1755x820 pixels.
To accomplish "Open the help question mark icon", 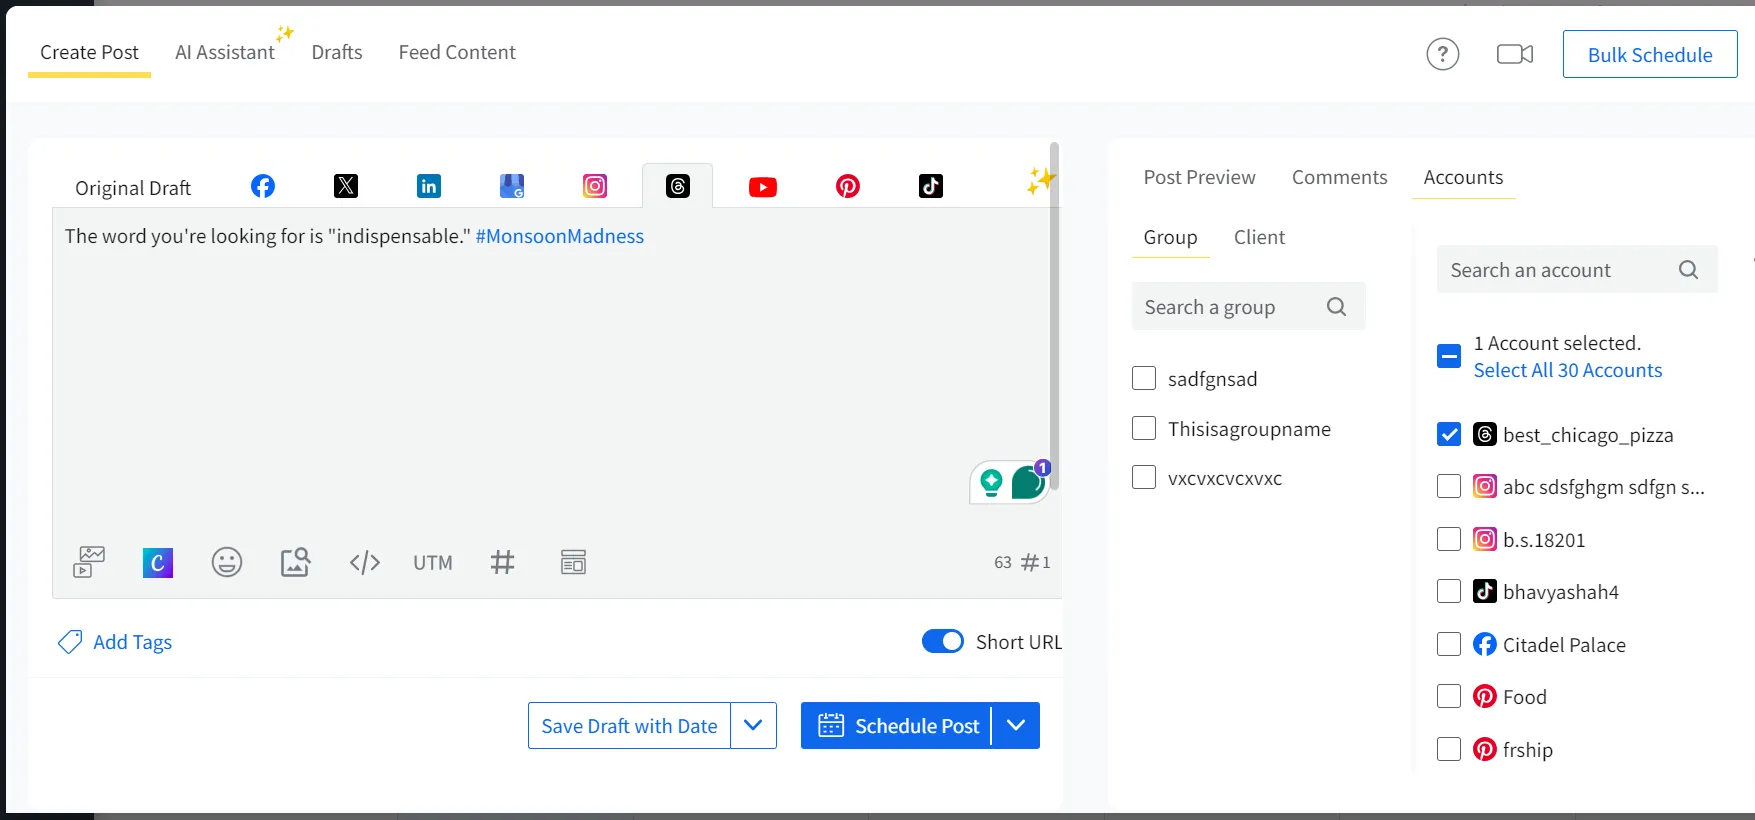I will [x=1443, y=54].
